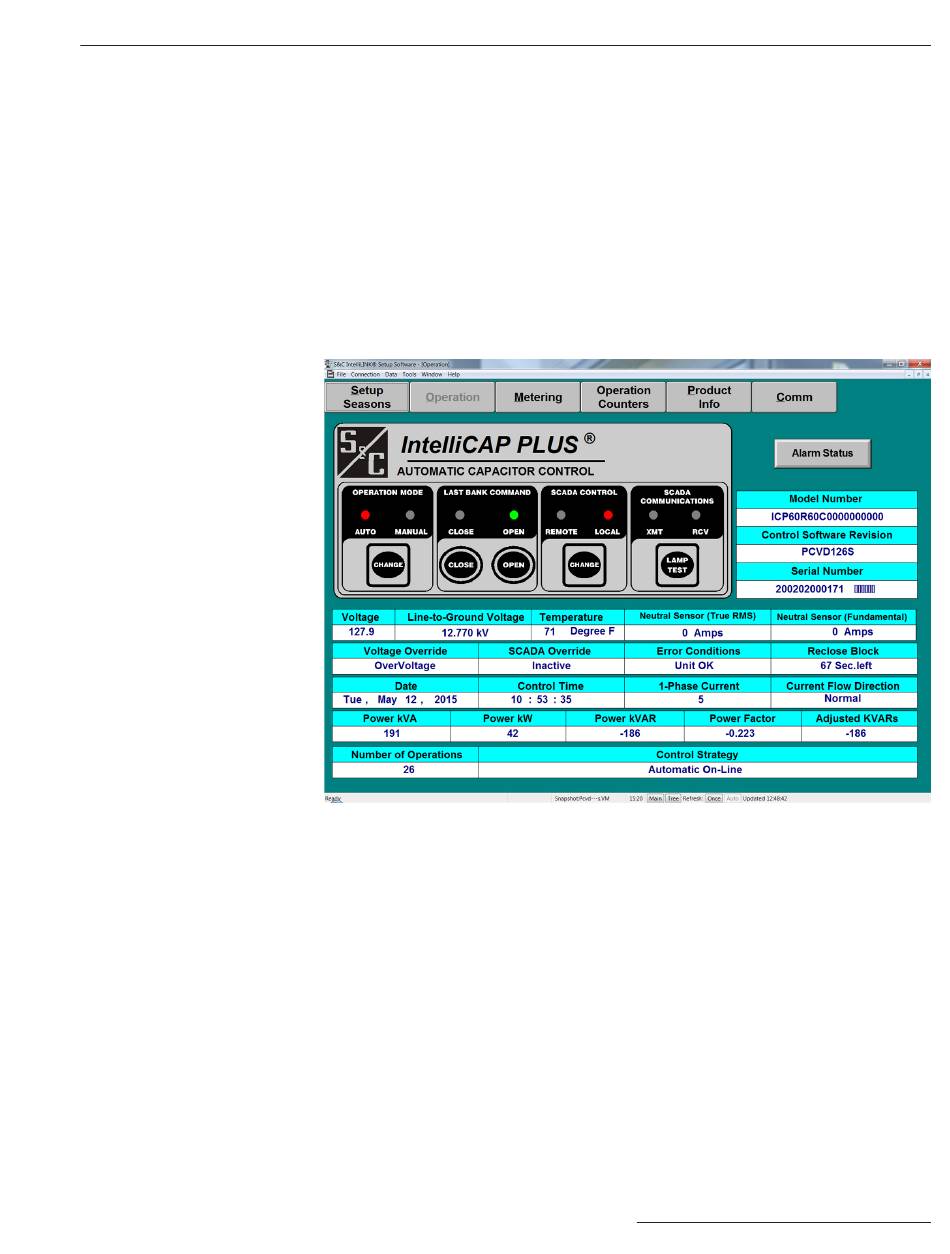Open the Tools menu
Viewport: 950px width, 1254px height.
click(410, 374)
